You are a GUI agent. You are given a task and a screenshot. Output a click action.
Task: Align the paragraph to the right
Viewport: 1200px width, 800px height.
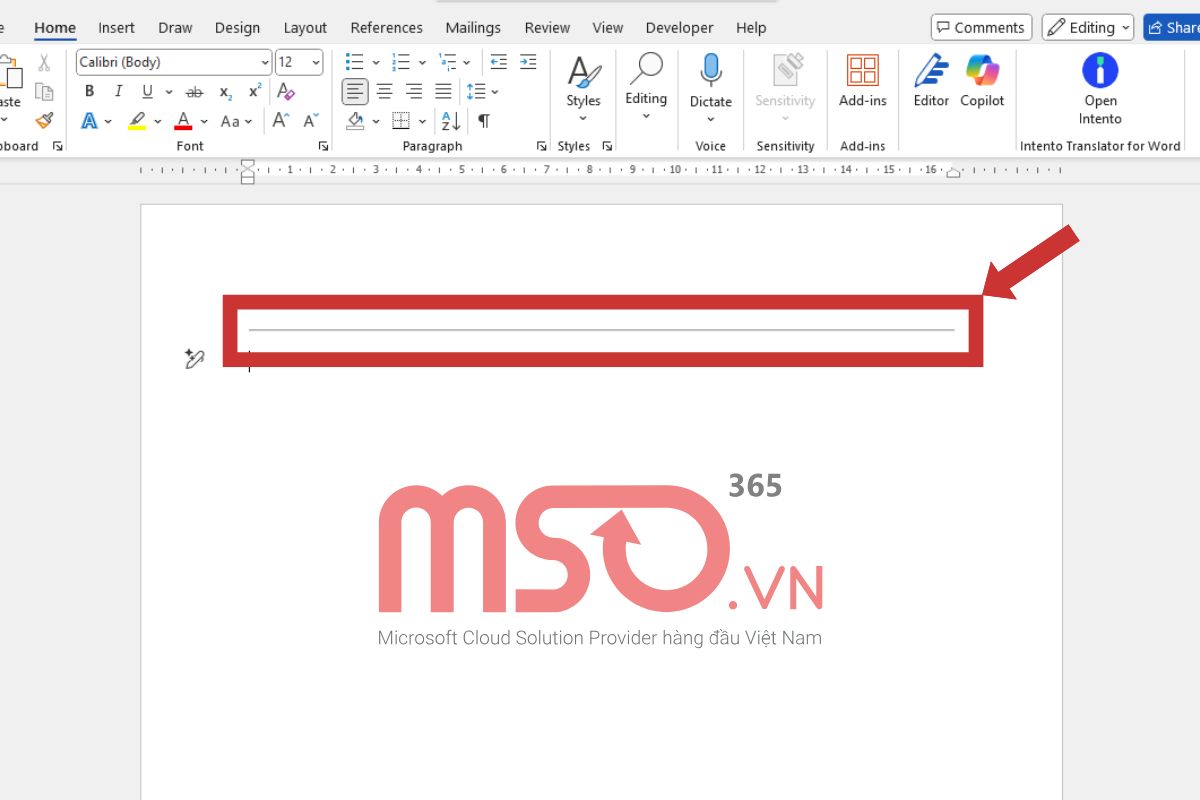(414, 92)
